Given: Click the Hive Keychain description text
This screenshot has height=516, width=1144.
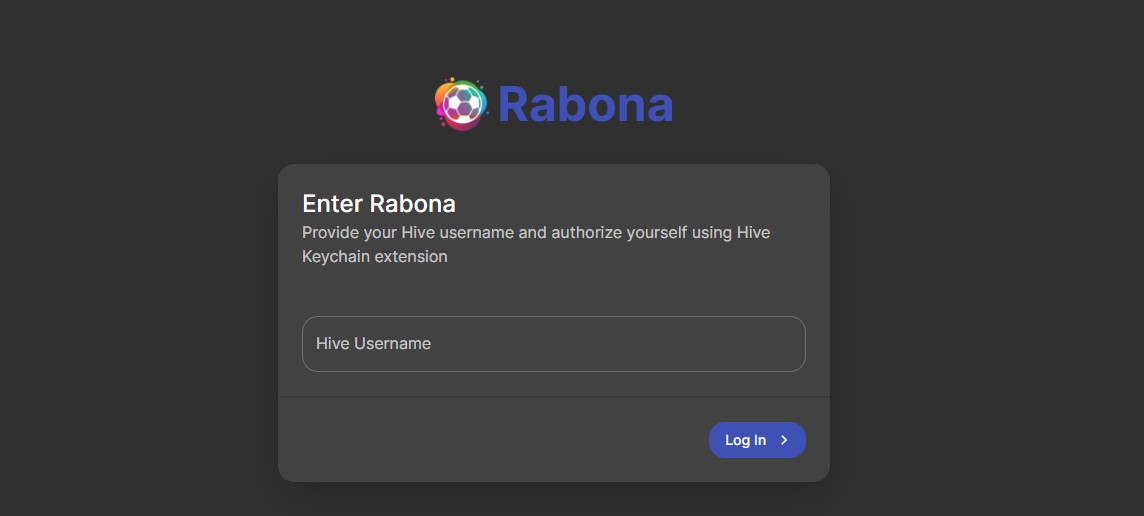Looking at the screenshot, I should [536, 244].
